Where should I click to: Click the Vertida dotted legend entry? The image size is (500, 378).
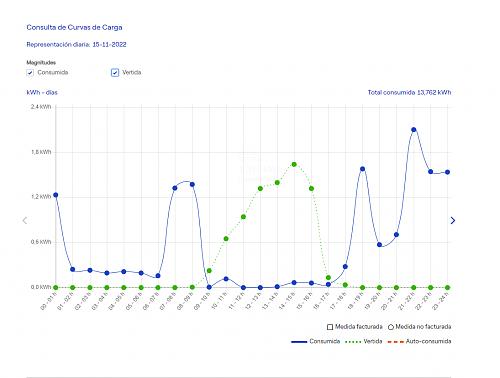point(364,341)
